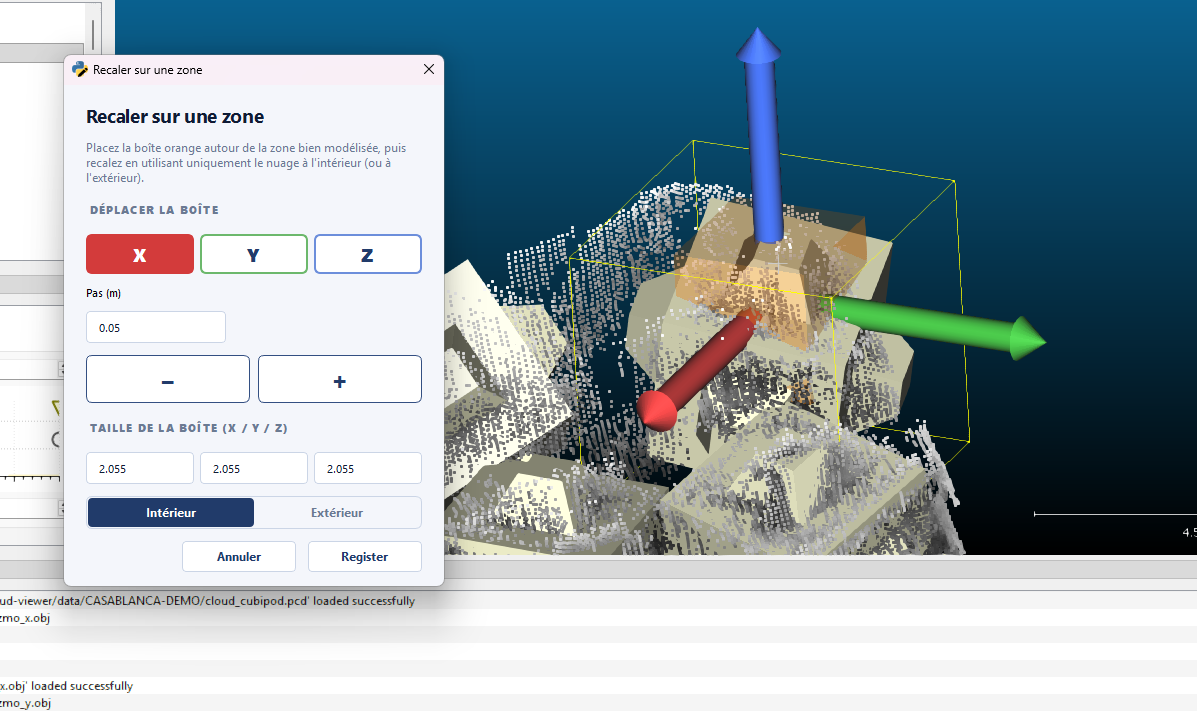Select the blue Z axis button
Screen dimensions: 1197x713
click(x=368, y=254)
